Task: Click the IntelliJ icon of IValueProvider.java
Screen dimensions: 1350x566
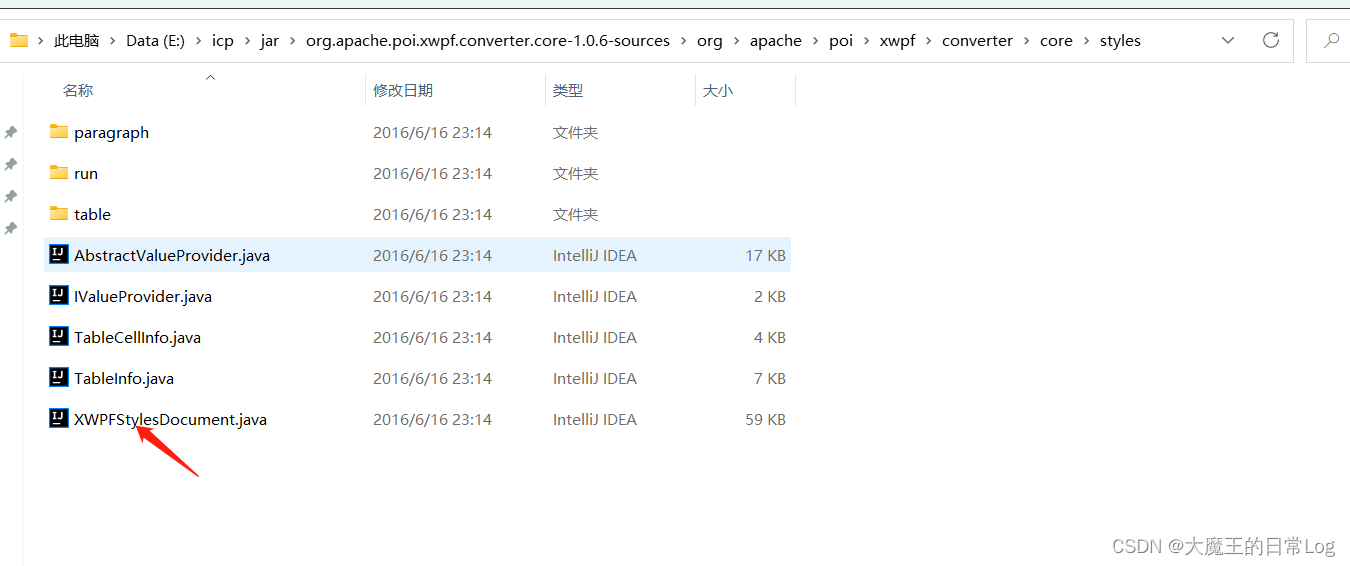Action: (59, 295)
